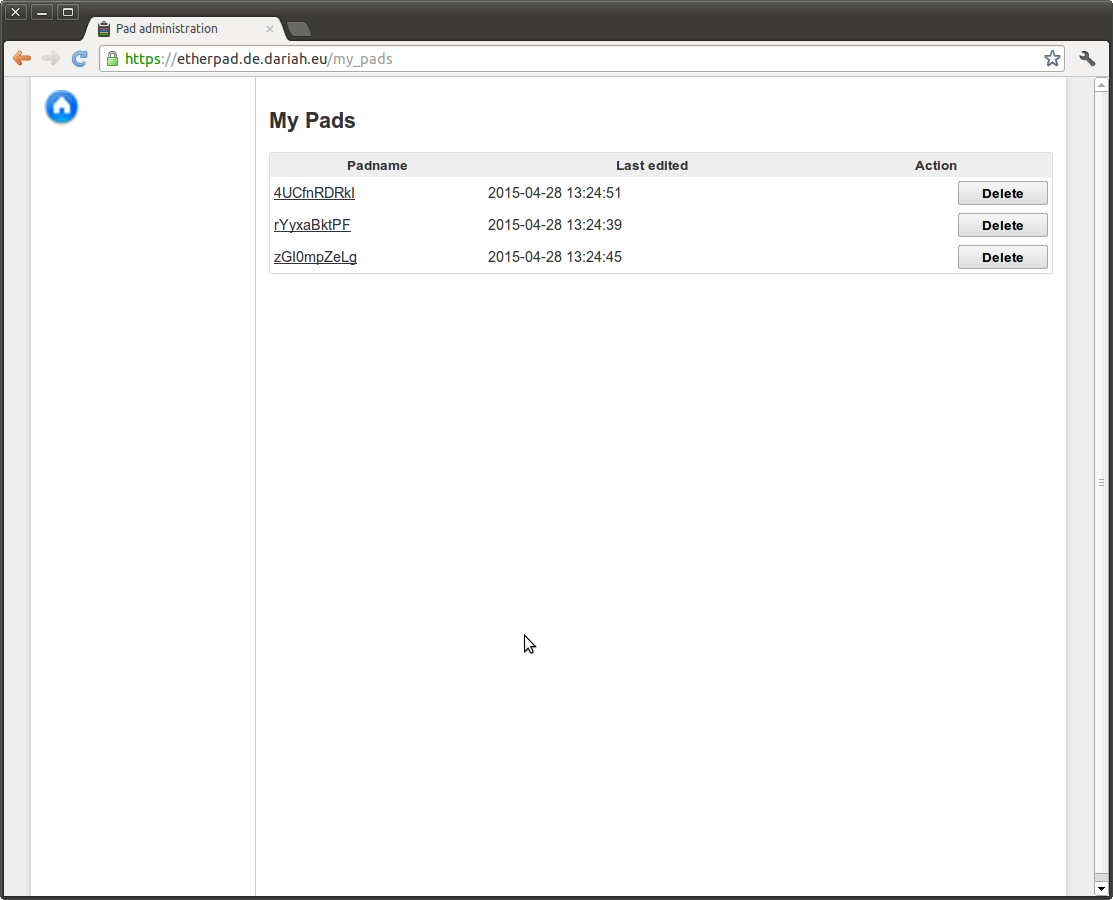1113x900 pixels.
Task: Open the rYyxaBktPF pad link
Action: pos(312,225)
